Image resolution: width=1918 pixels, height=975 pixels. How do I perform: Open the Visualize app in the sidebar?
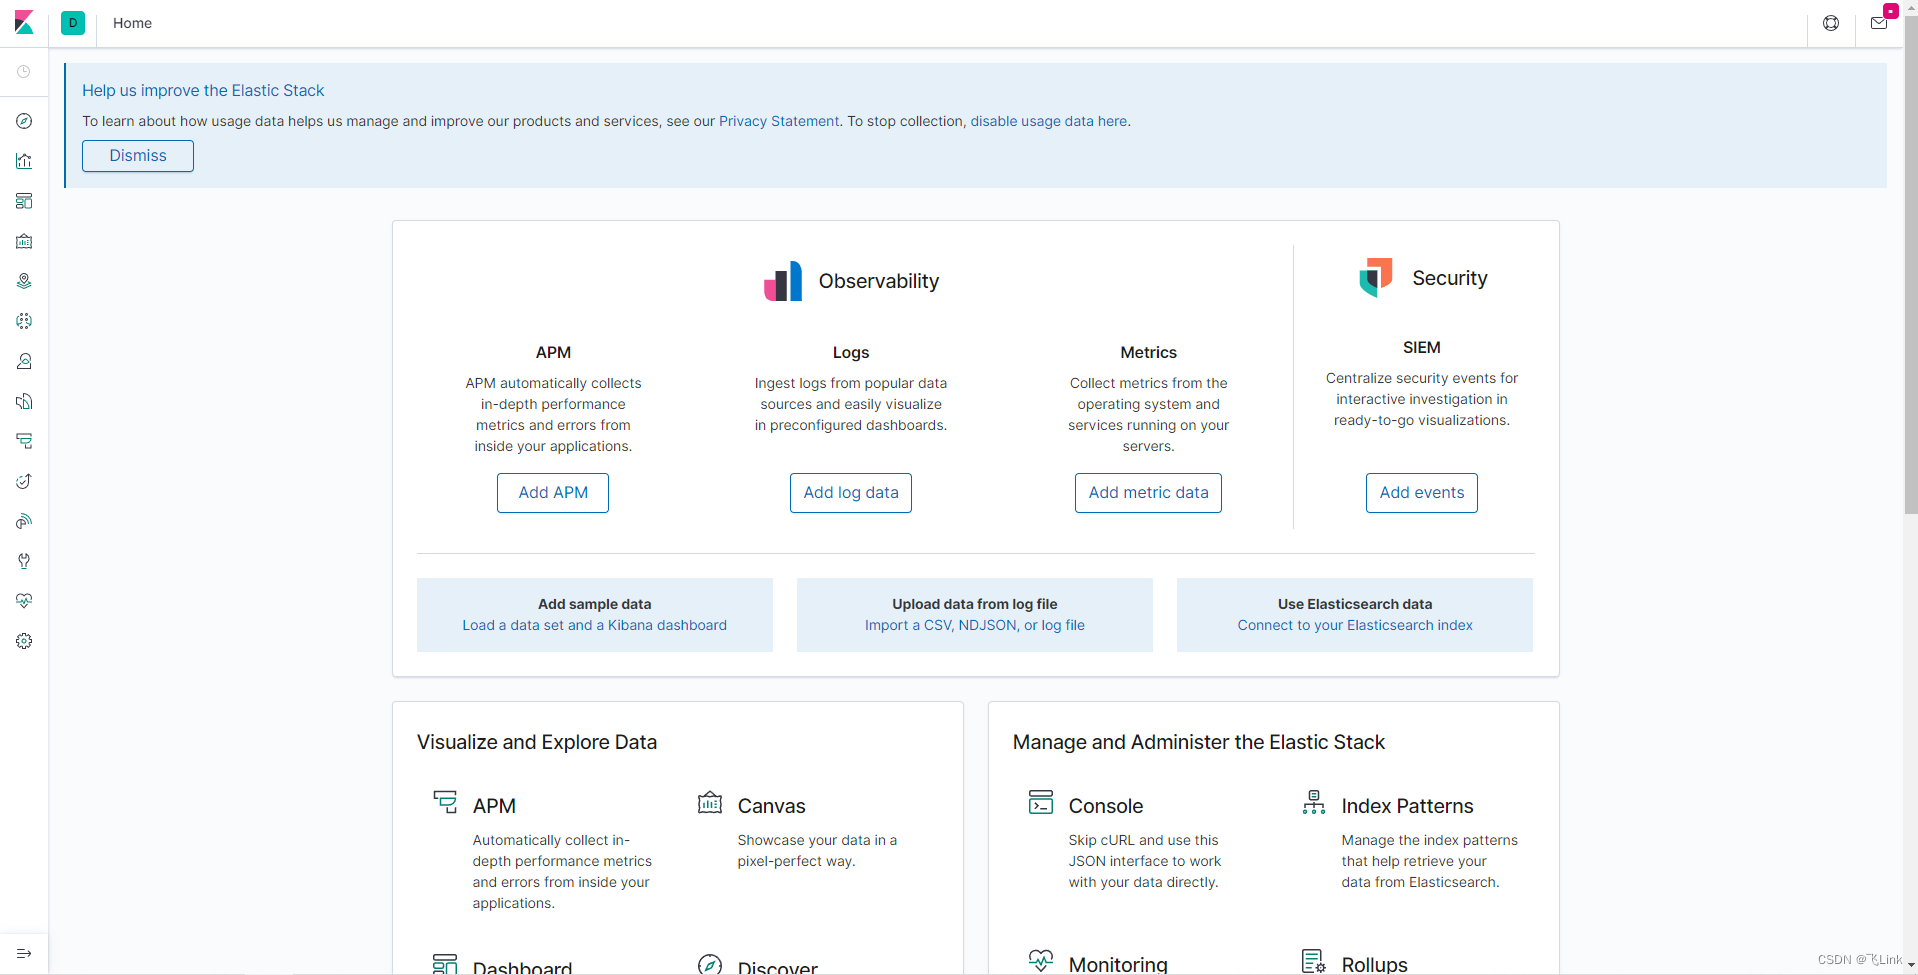point(24,161)
